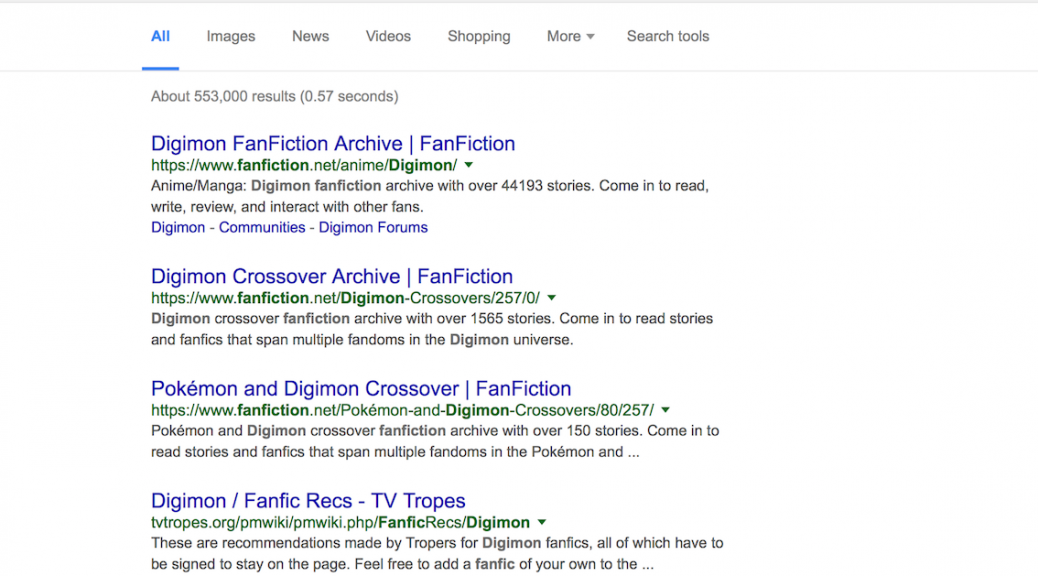Open Pokémon and Digimon Crossover result
1038x576 pixels.
coord(361,388)
